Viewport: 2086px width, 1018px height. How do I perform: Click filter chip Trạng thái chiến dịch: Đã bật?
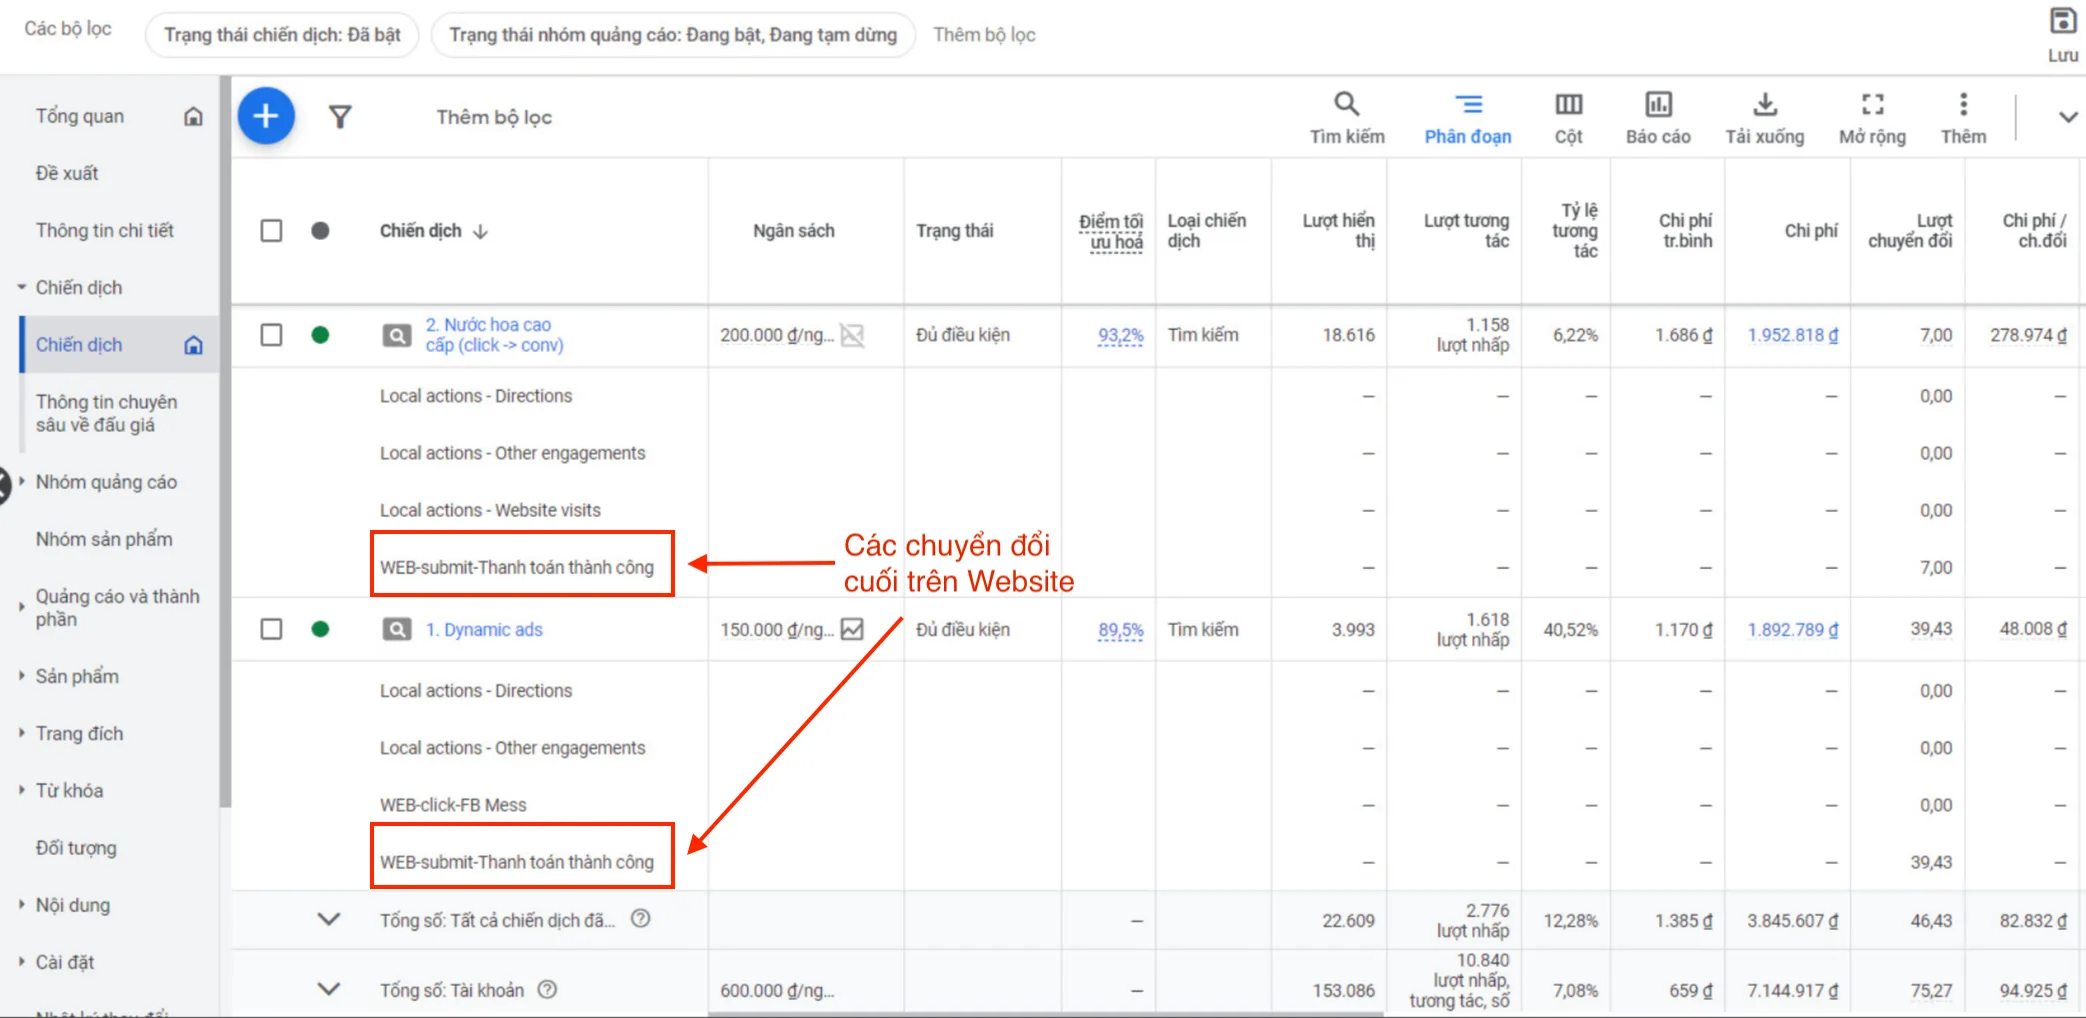pos(282,35)
